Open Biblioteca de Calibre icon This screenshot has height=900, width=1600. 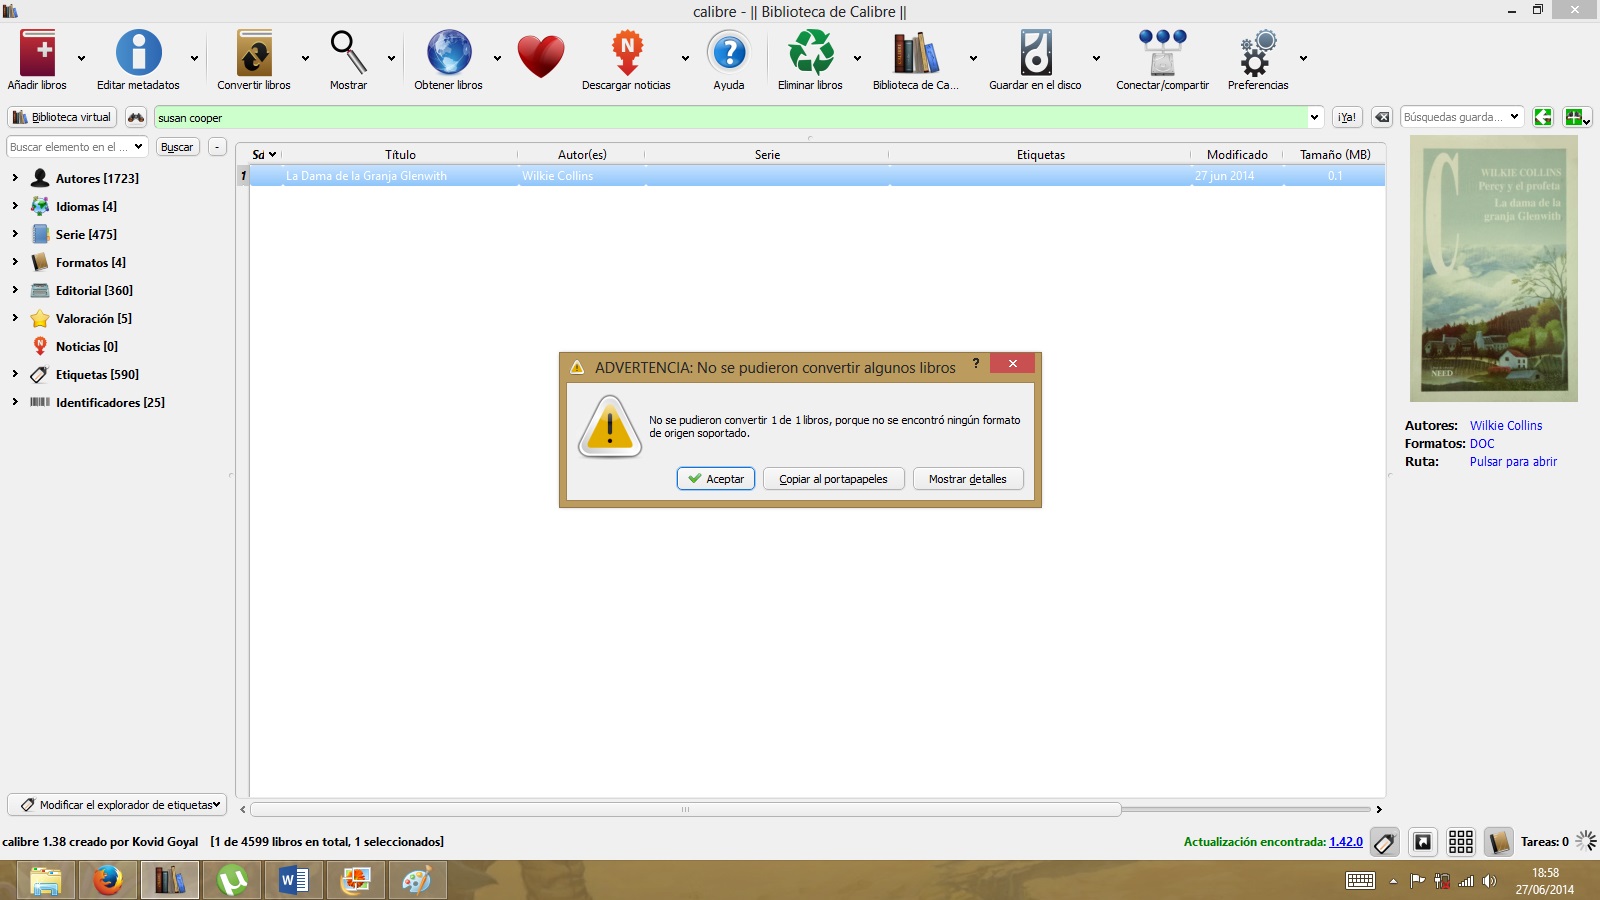click(x=915, y=53)
